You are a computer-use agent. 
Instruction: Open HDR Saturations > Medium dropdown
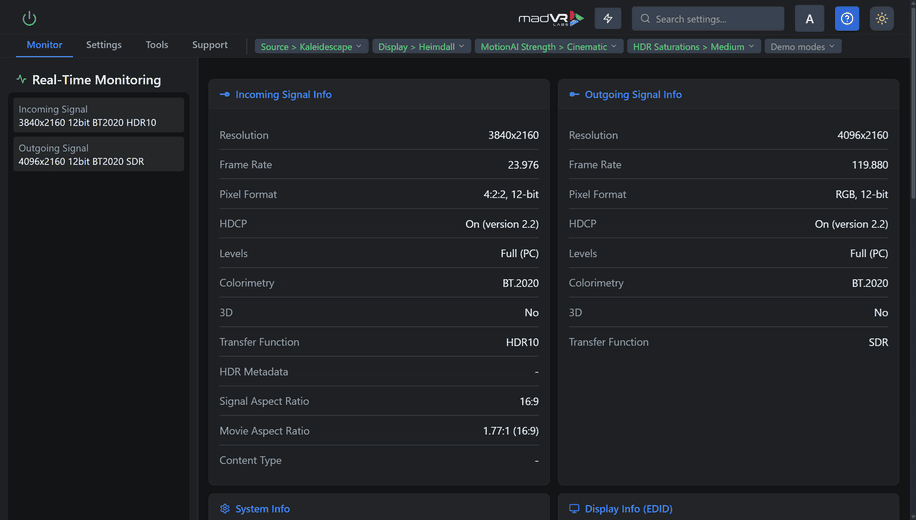click(x=693, y=47)
